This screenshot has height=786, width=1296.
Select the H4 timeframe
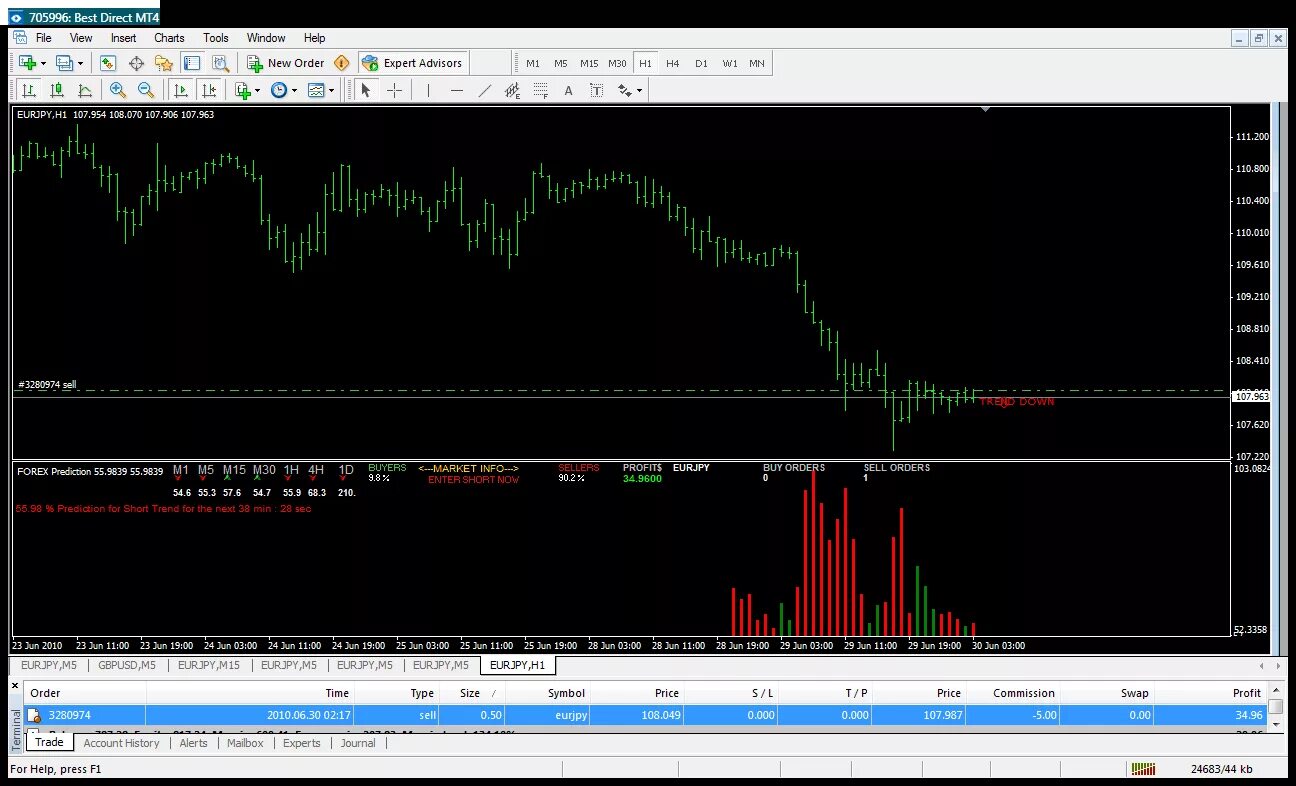pos(673,63)
